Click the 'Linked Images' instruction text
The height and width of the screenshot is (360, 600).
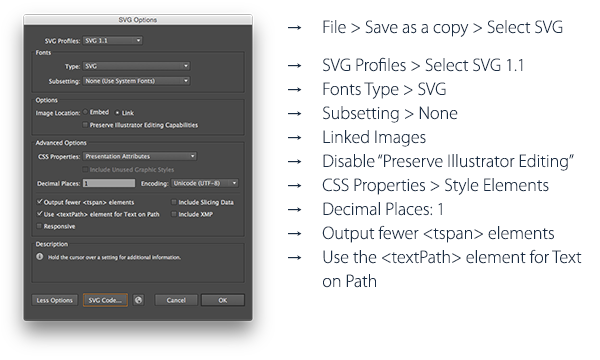(x=374, y=138)
